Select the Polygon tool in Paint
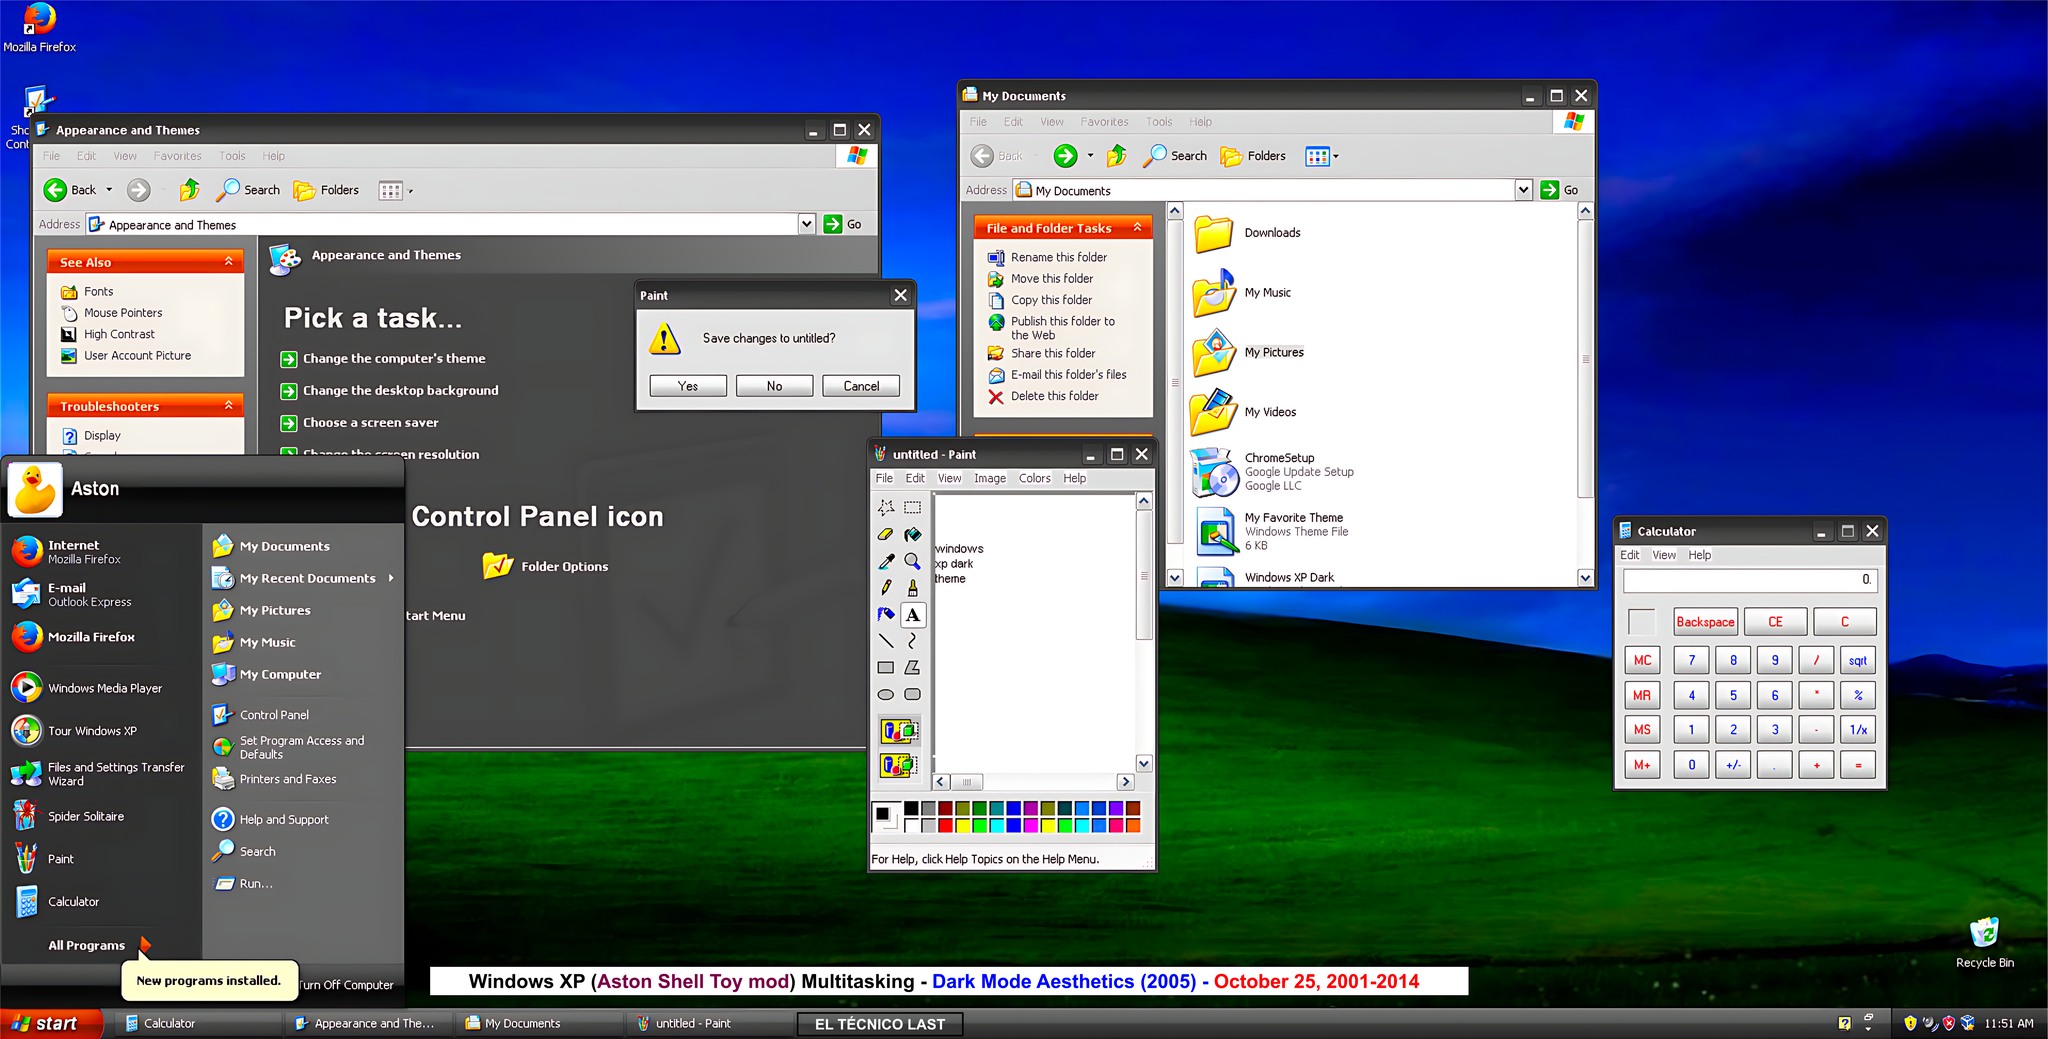Viewport: 2048px width, 1039px height. pos(912,668)
